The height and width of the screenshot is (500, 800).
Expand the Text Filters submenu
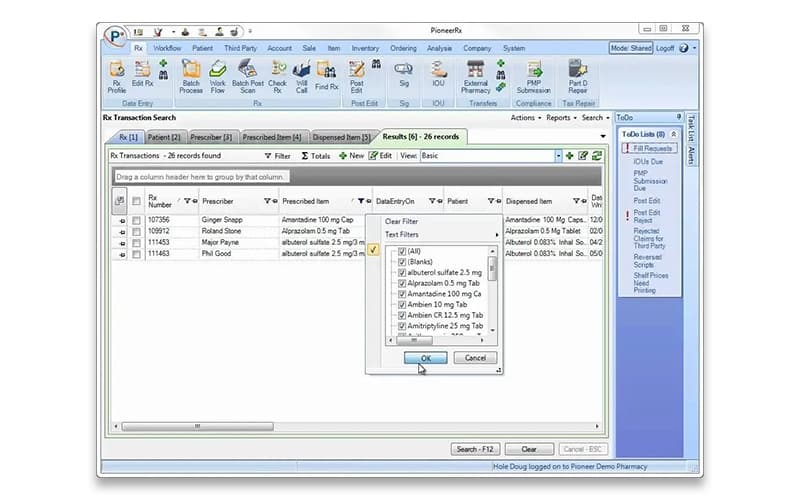pyautogui.click(x=442, y=235)
